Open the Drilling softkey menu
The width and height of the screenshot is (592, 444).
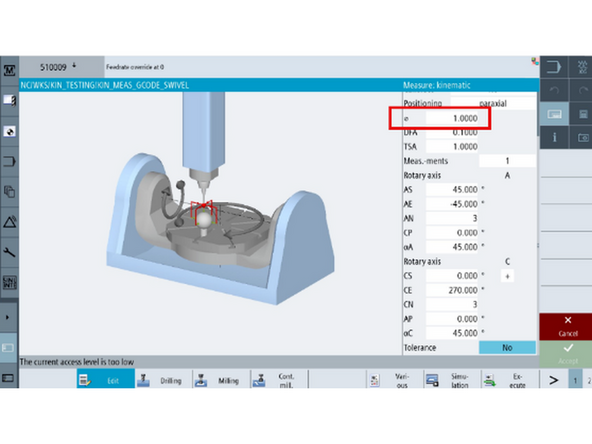click(163, 379)
